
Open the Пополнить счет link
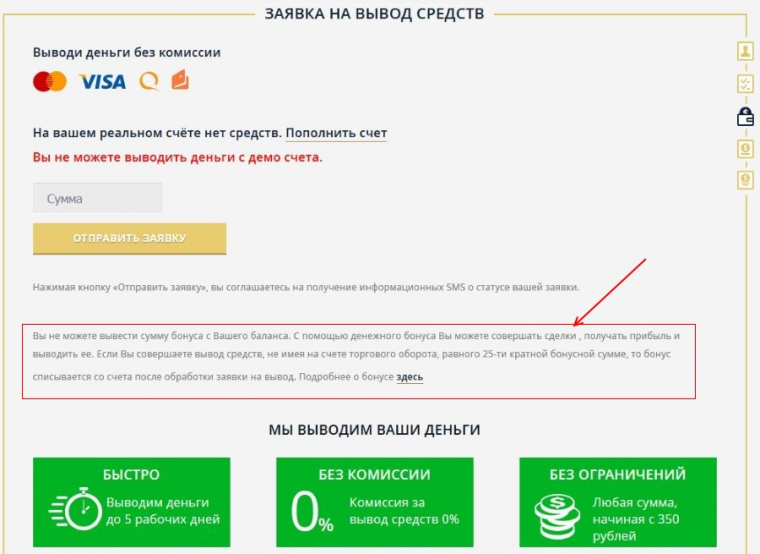coord(336,133)
